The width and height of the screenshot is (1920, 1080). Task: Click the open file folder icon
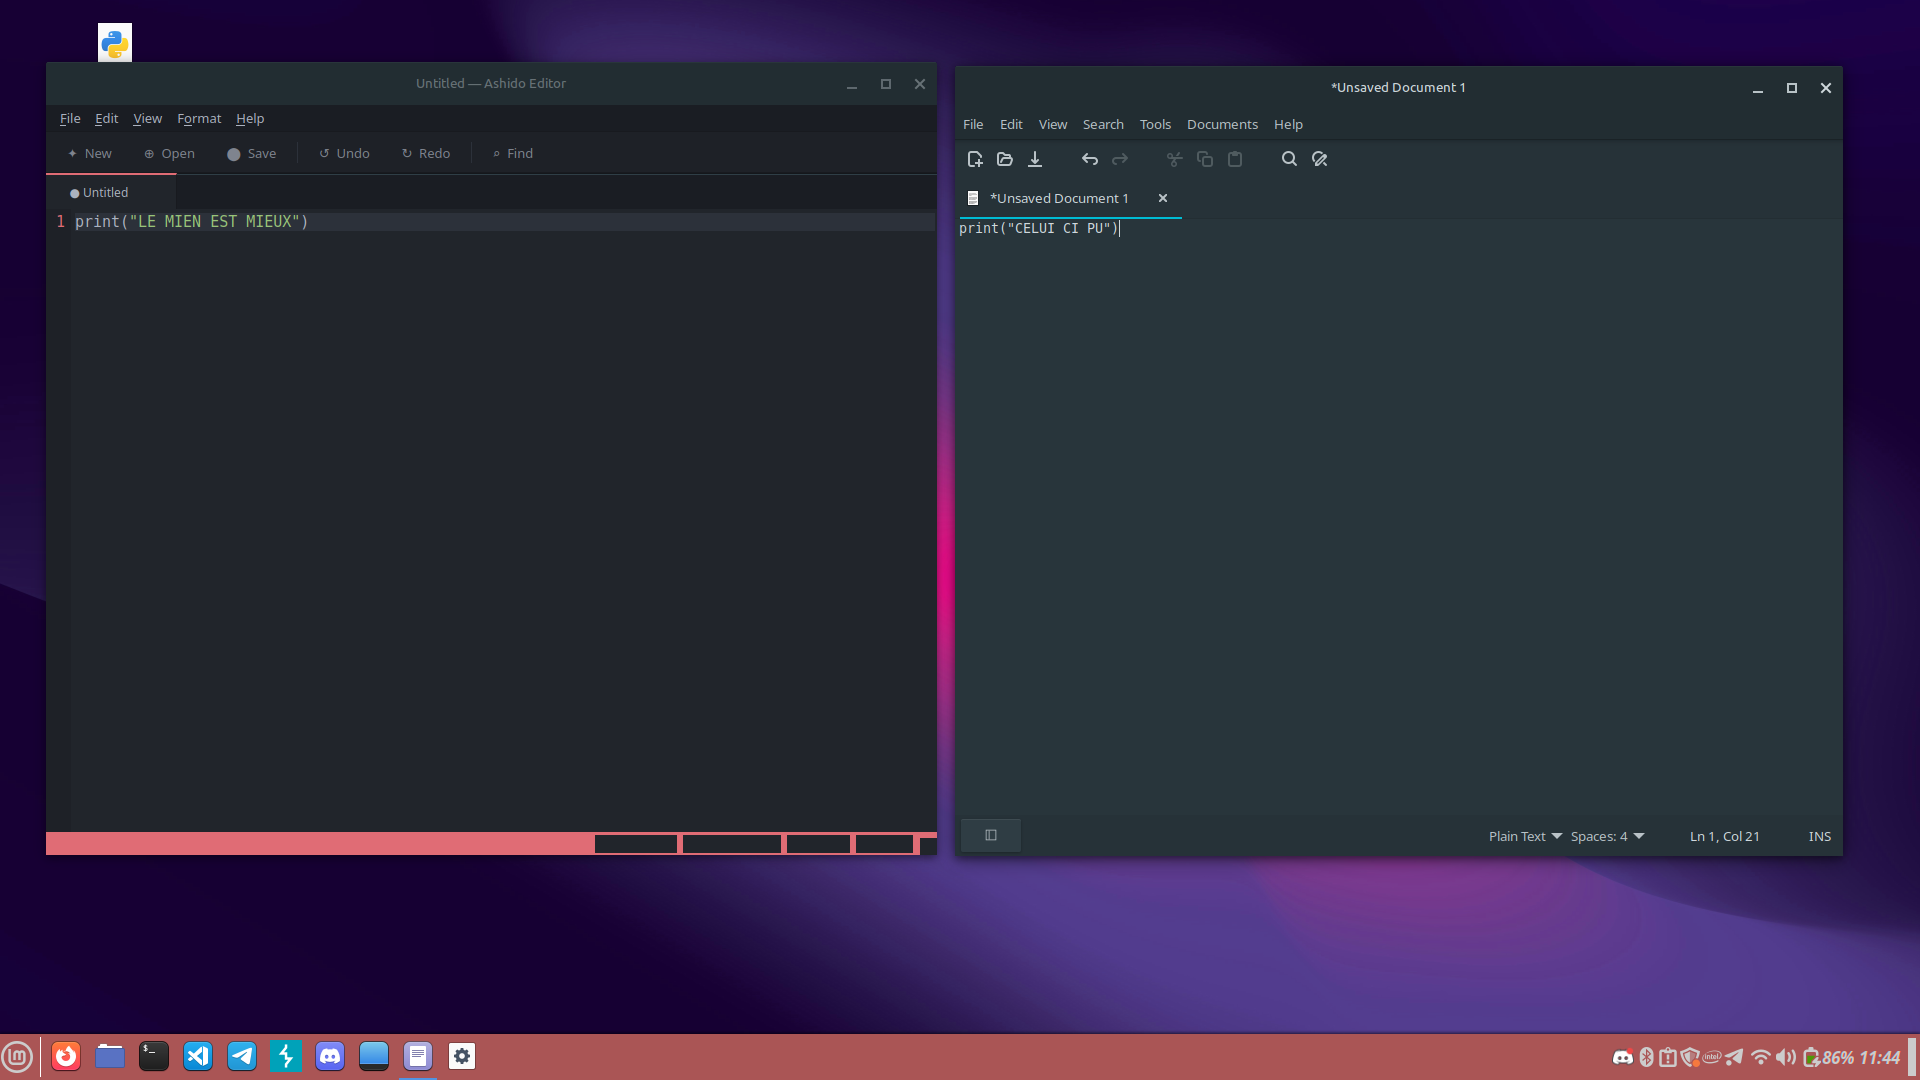point(1005,159)
